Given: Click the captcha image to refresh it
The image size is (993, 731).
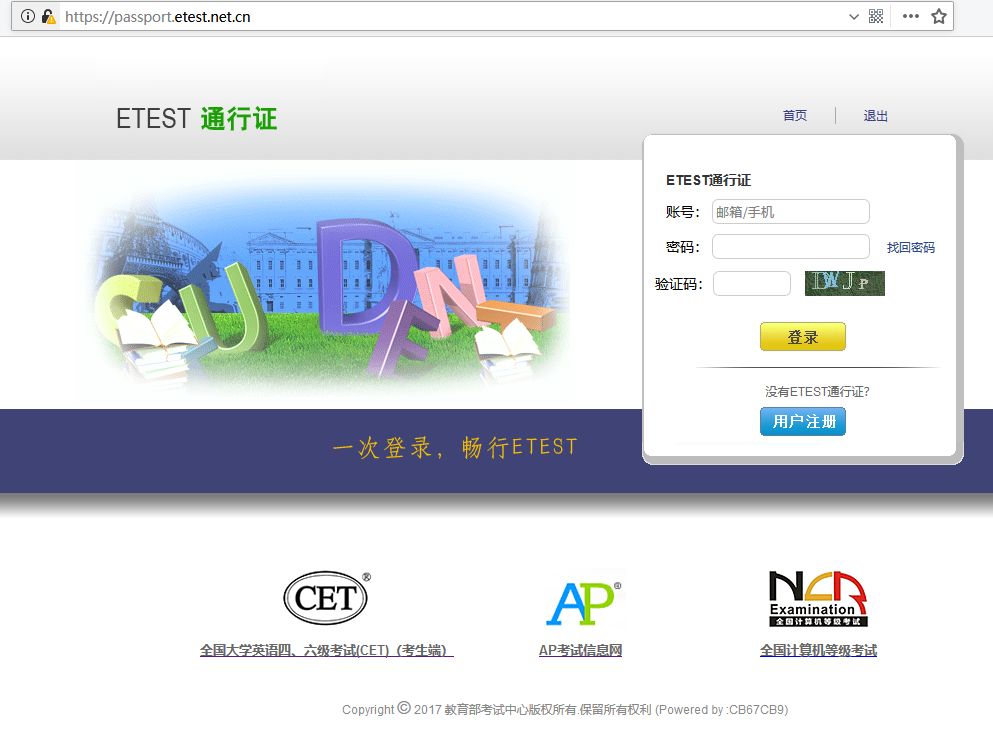Looking at the screenshot, I should pyautogui.click(x=843, y=283).
